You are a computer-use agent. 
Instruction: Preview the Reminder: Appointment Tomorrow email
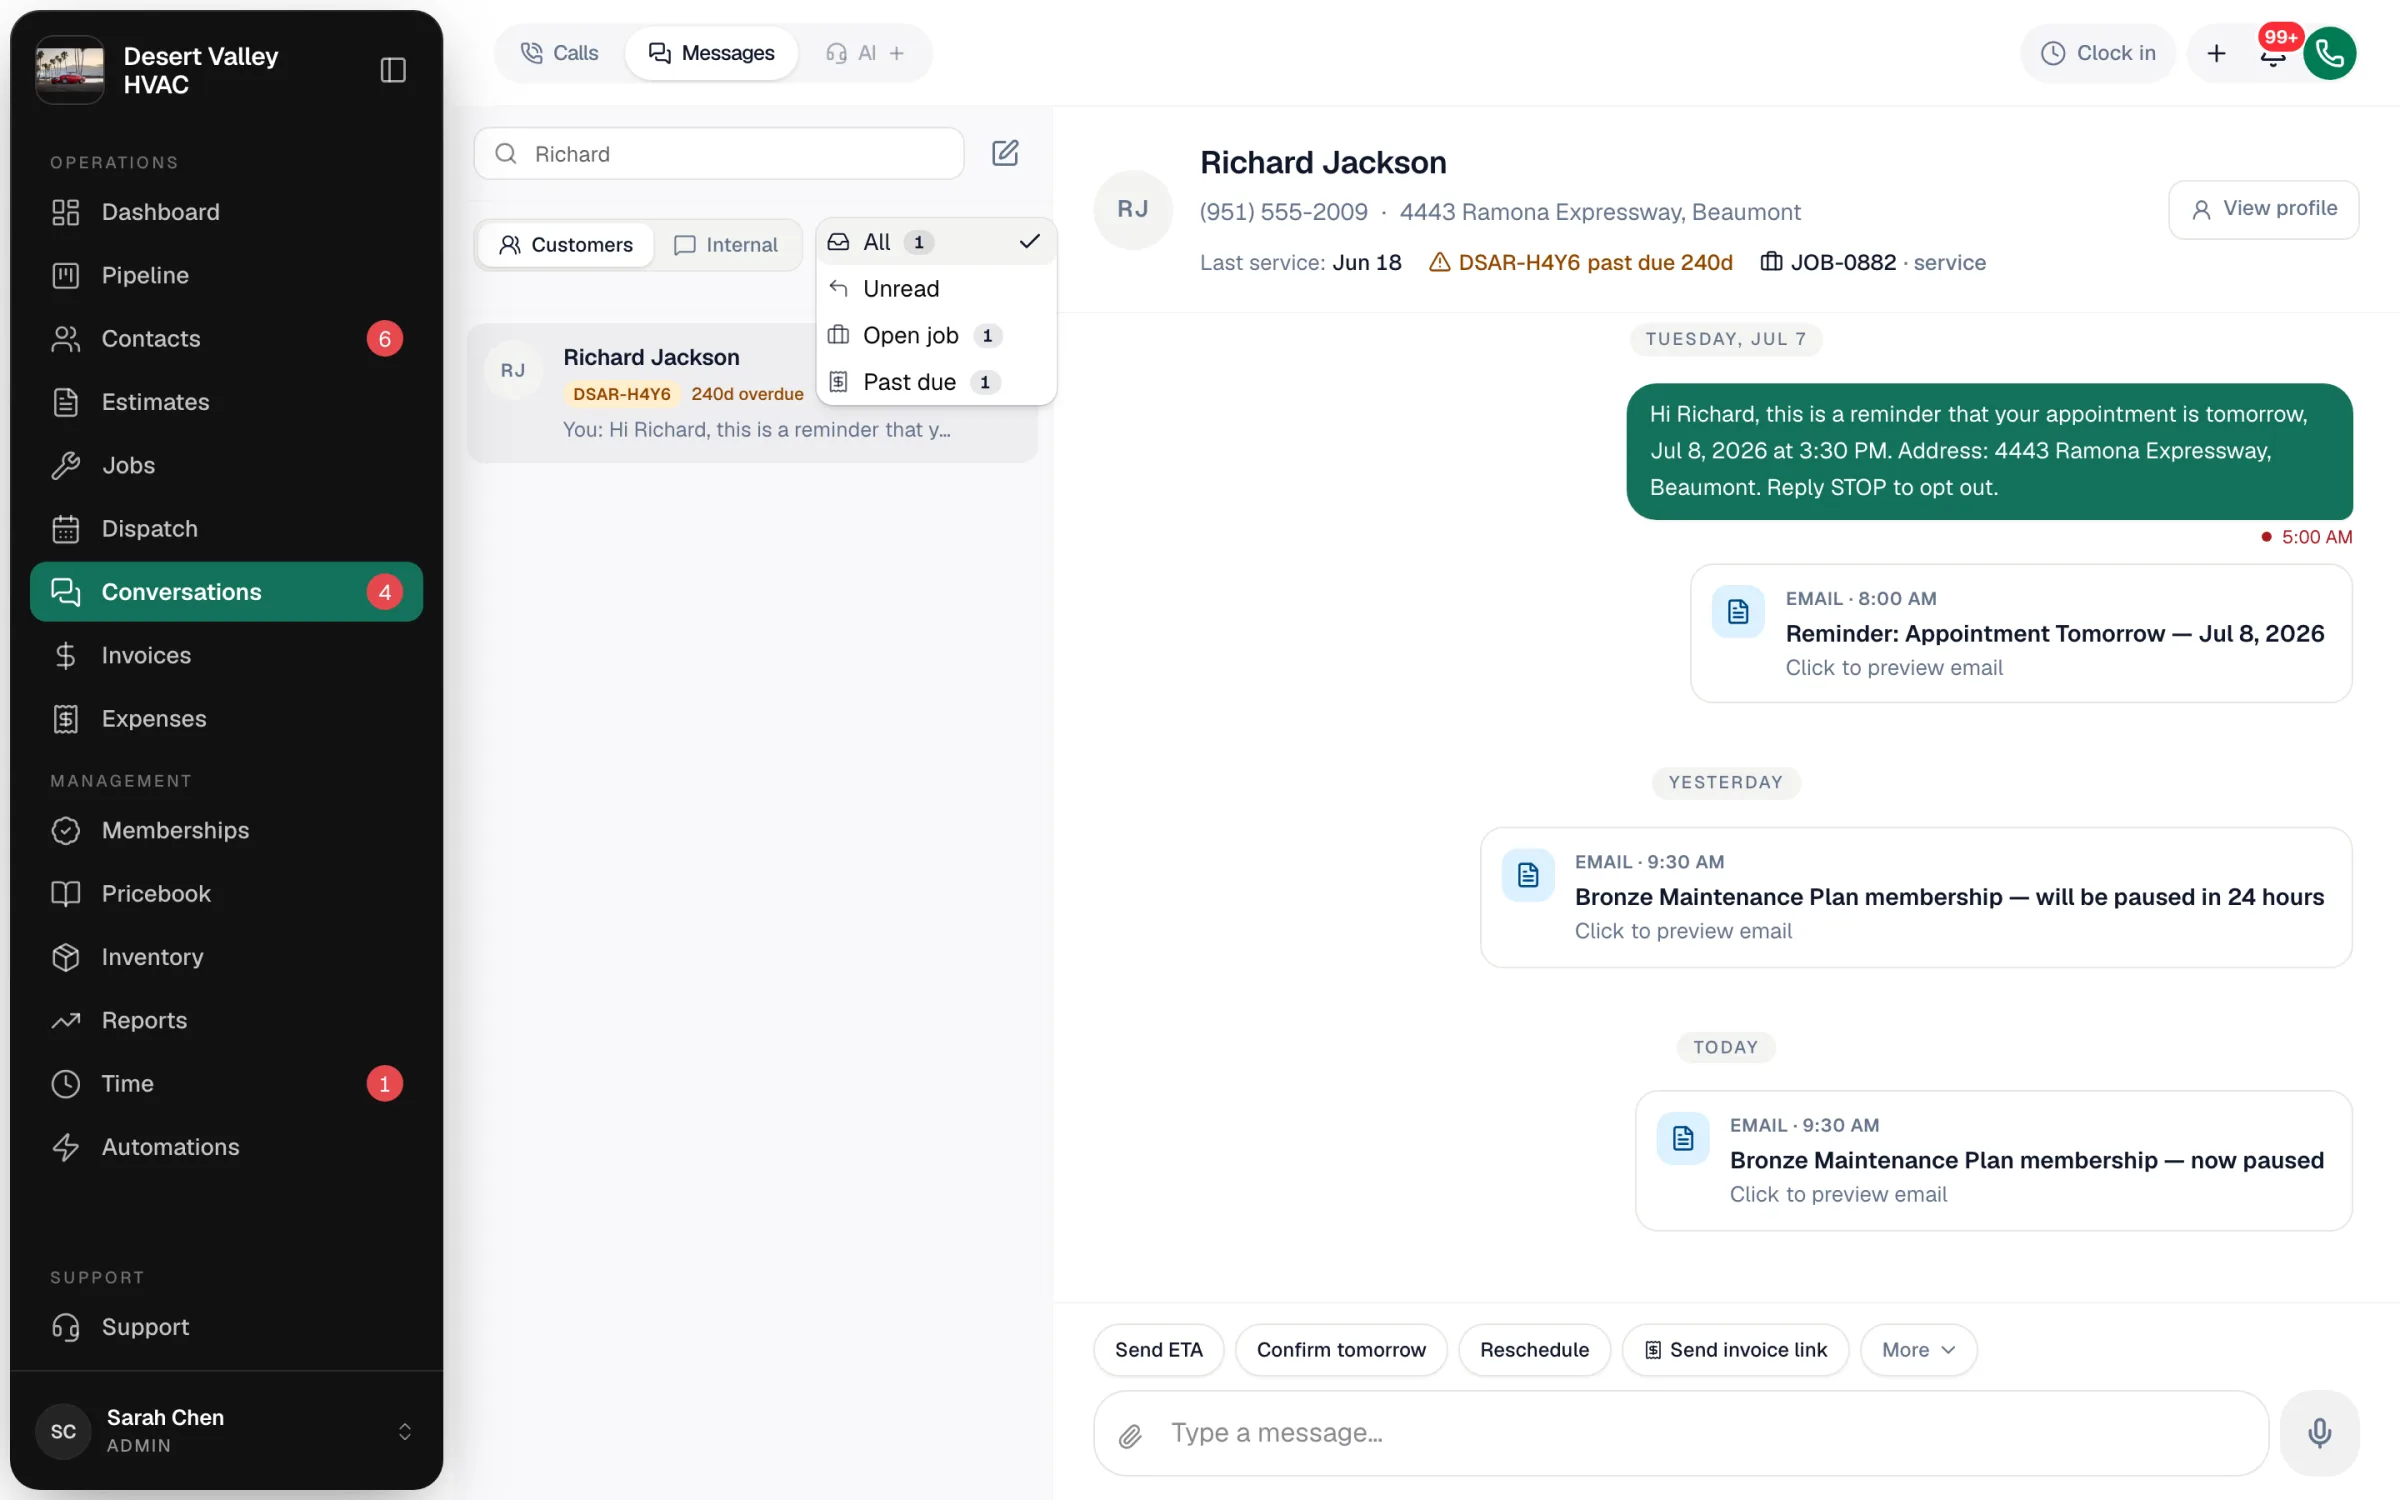coord(2021,633)
